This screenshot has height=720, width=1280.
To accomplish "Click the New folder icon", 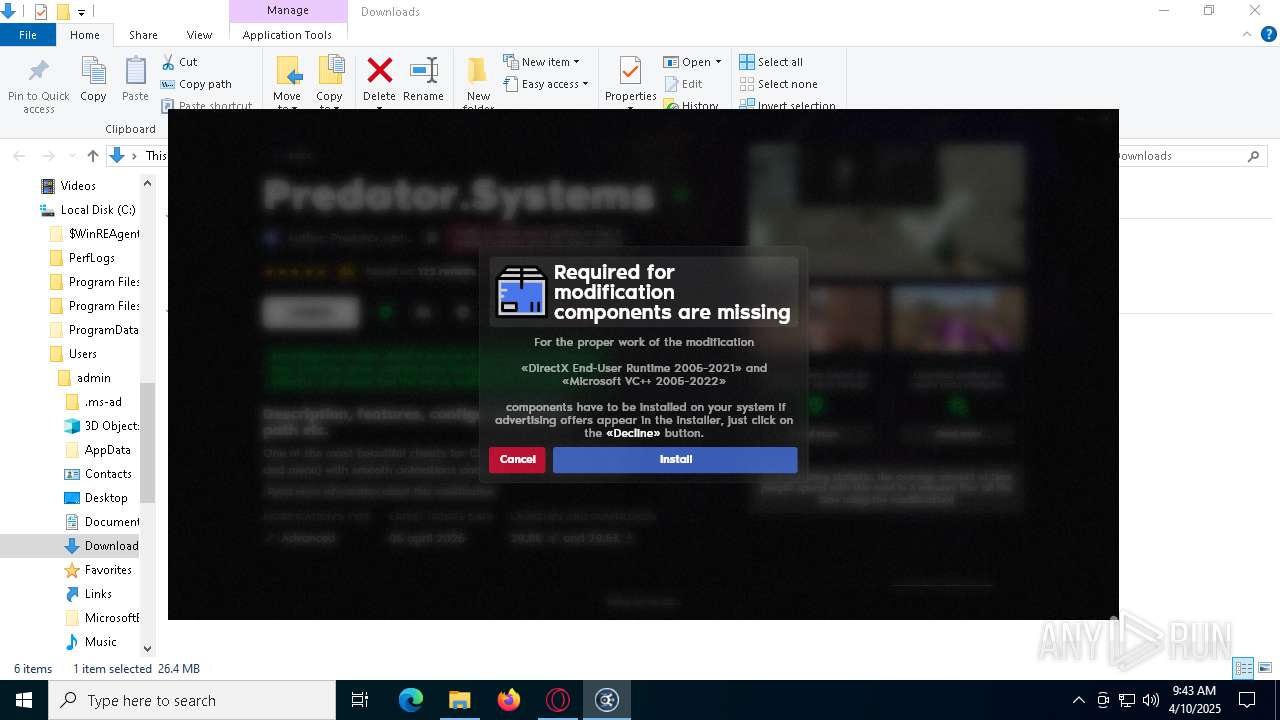I will (x=477, y=72).
